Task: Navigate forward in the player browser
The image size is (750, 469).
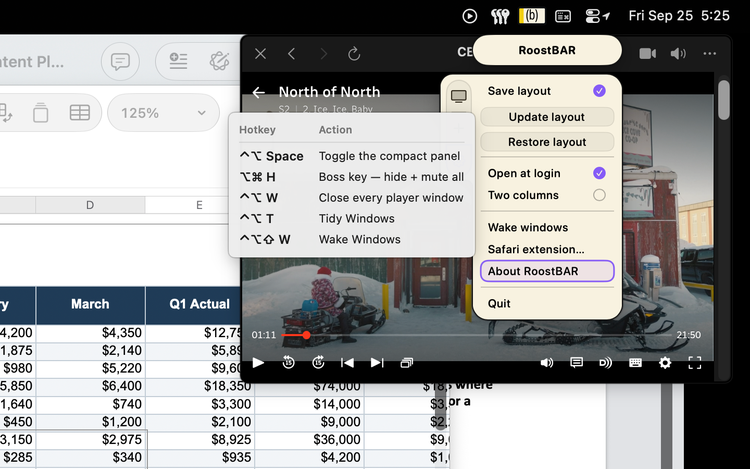Action: tap(323, 54)
